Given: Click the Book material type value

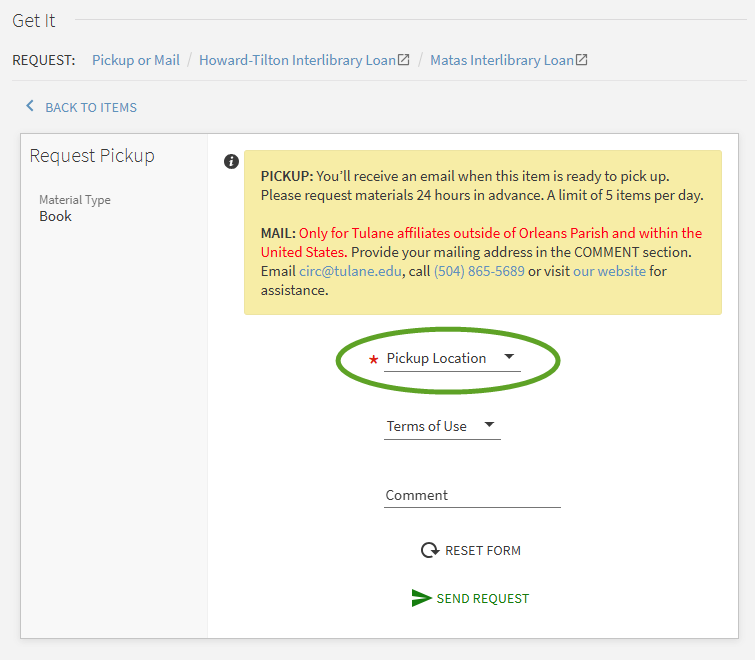Looking at the screenshot, I should click(x=56, y=216).
